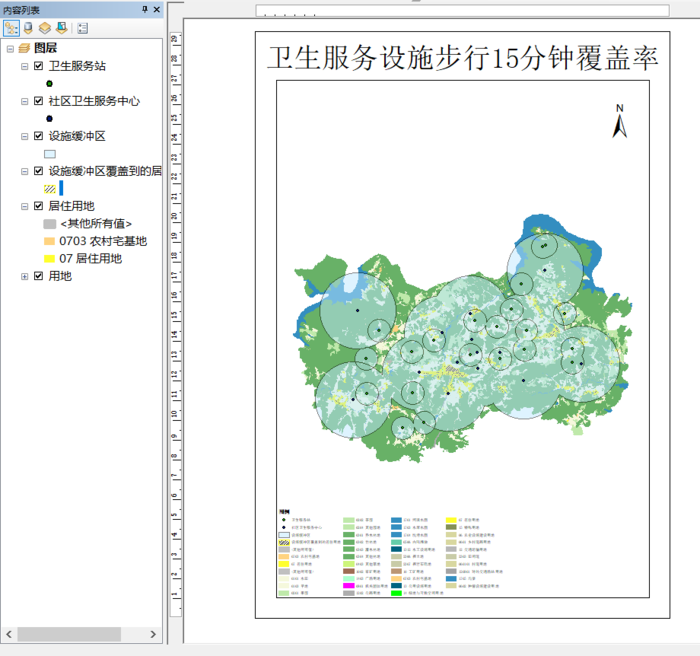Collapse the 图层 data frame
Image resolution: width=700 pixels, height=656 pixels.
[x=10, y=49]
